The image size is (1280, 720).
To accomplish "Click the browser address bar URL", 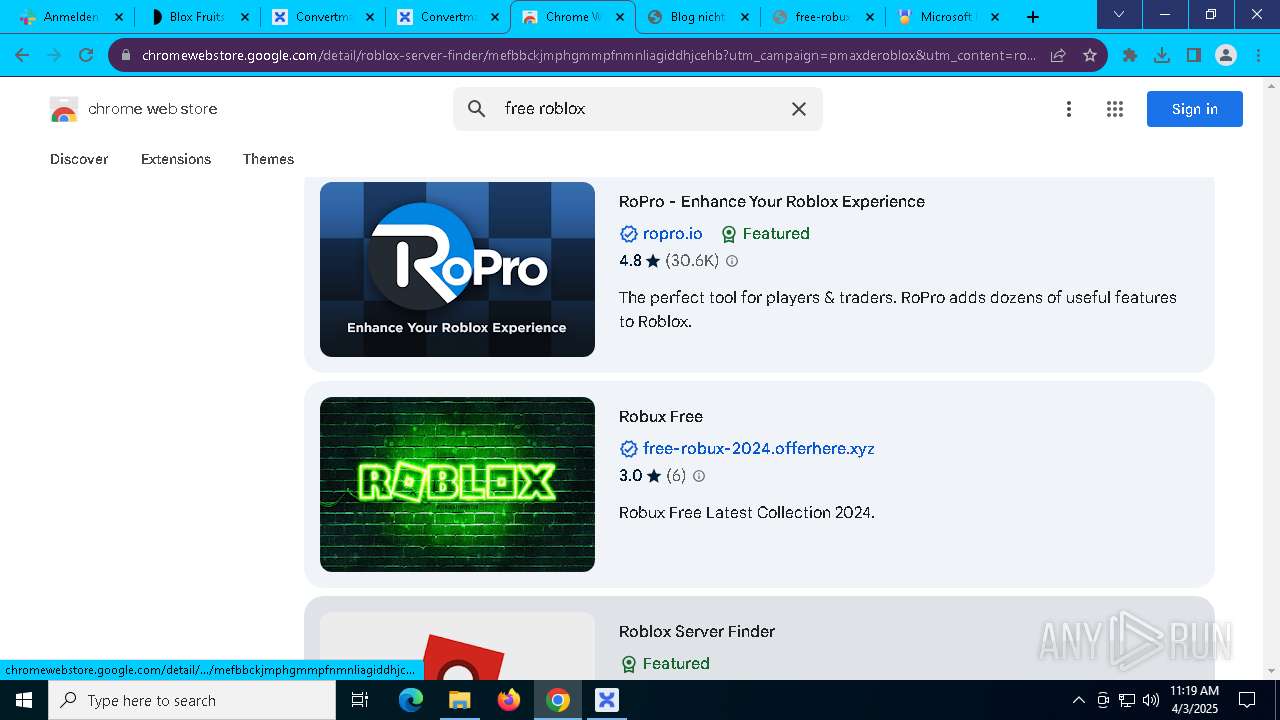I will (x=588, y=55).
